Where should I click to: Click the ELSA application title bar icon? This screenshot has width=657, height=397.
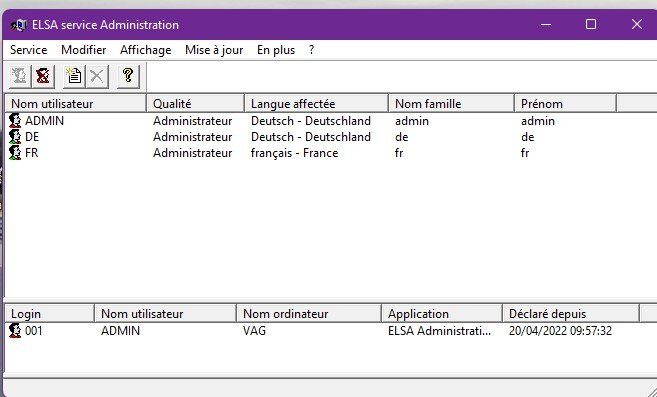pos(19,25)
